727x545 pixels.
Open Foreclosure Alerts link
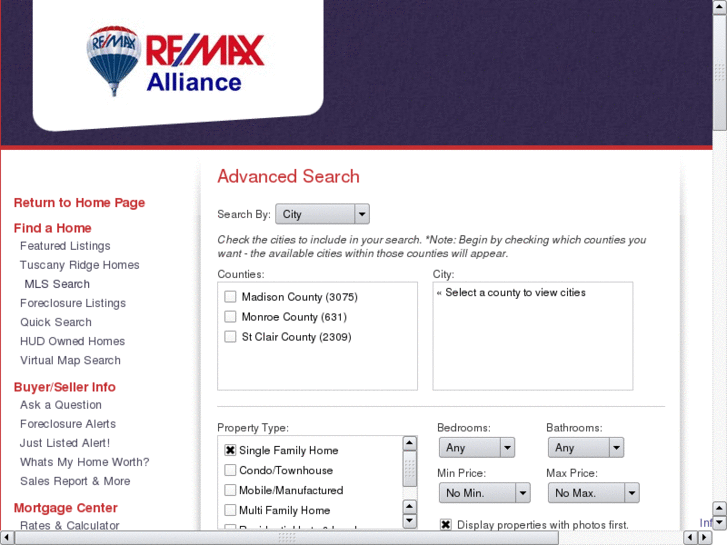point(68,424)
